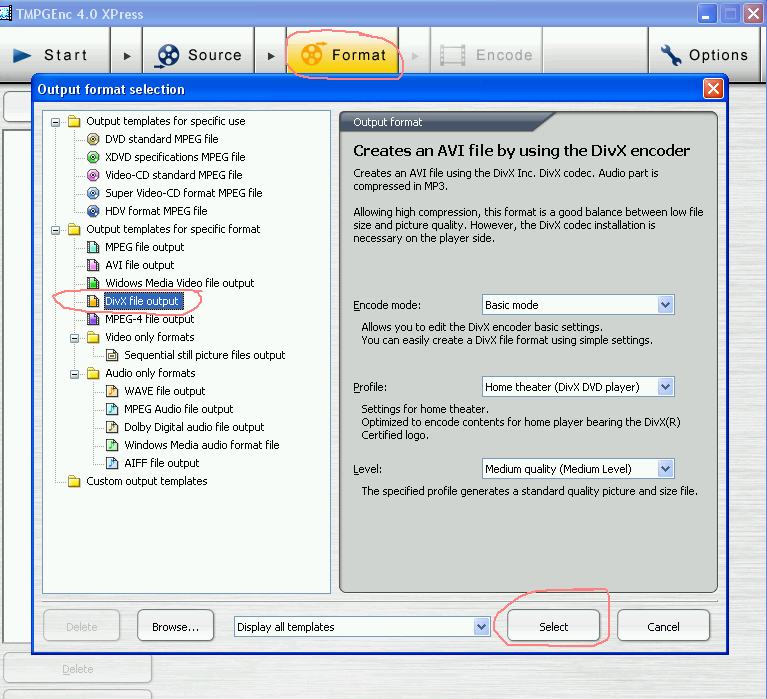
Task: Click the MPEG file output page icon
Action: tap(93, 247)
